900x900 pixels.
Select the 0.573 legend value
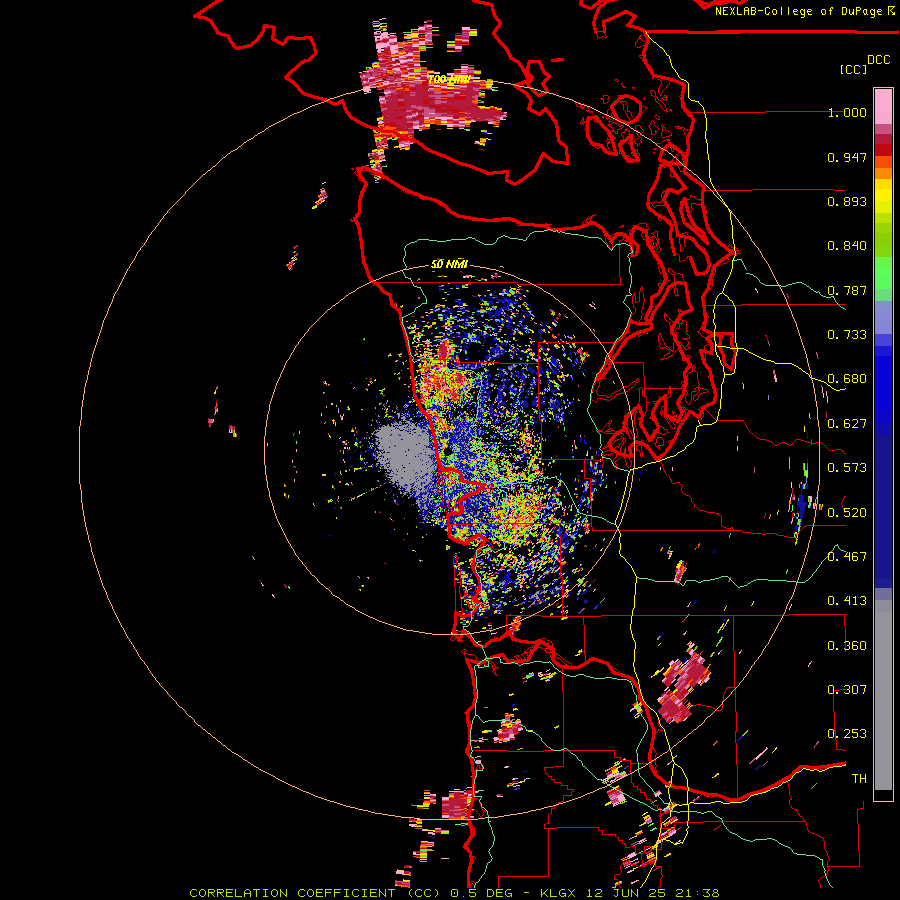pyautogui.click(x=847, y=468)
